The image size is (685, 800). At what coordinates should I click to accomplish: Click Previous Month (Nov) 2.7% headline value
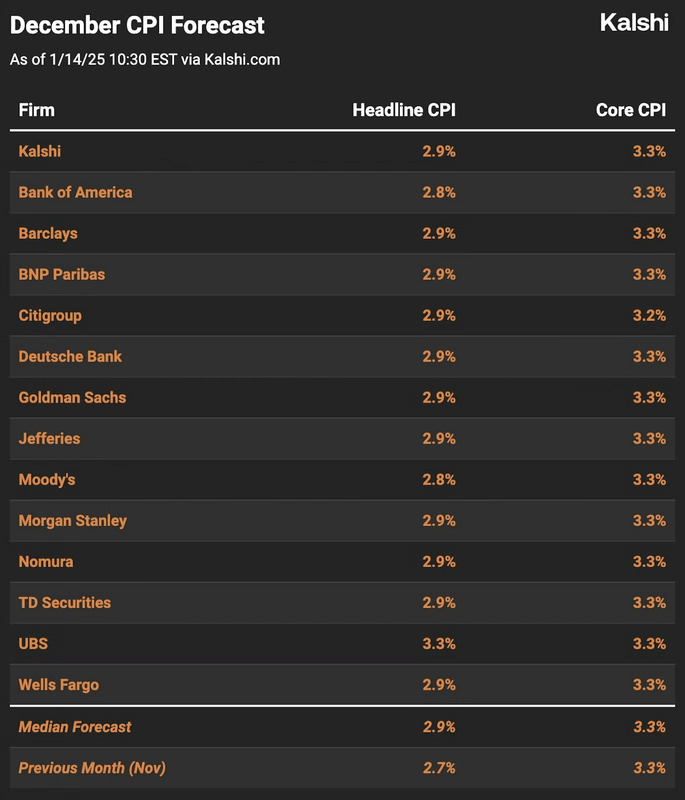pos(439,768)
